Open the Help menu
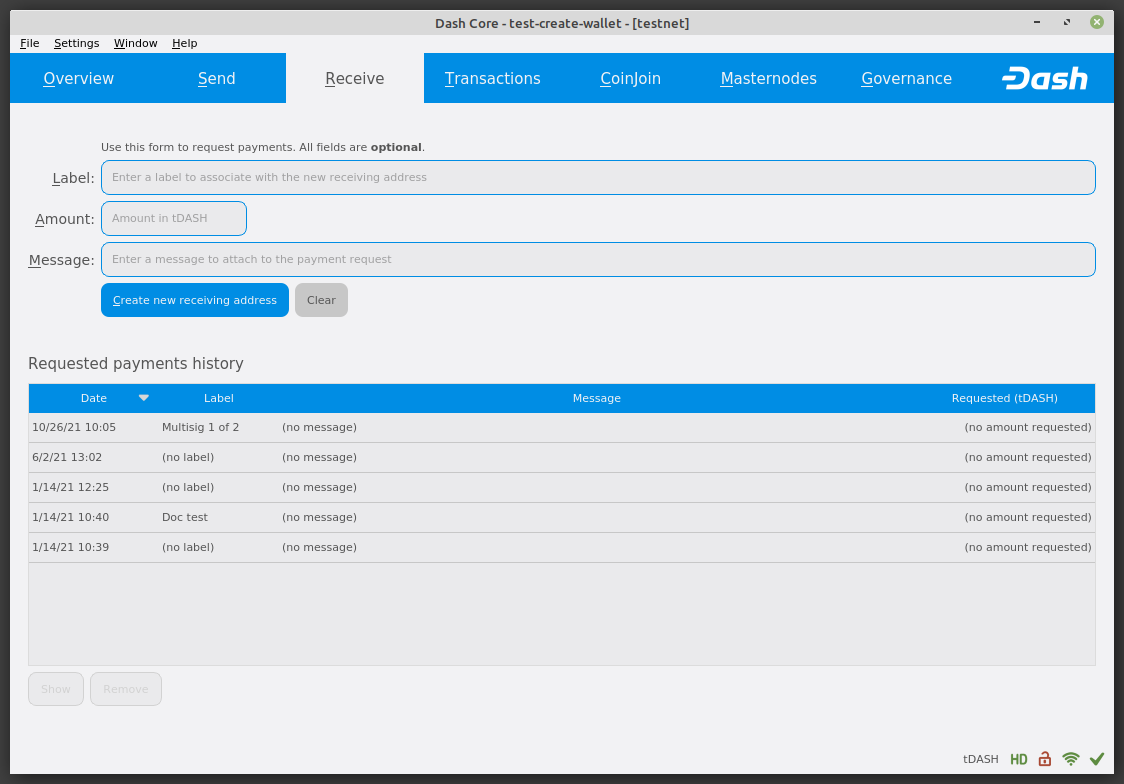This screenshot has width=1124, height=784. click(x=184, y=43)
